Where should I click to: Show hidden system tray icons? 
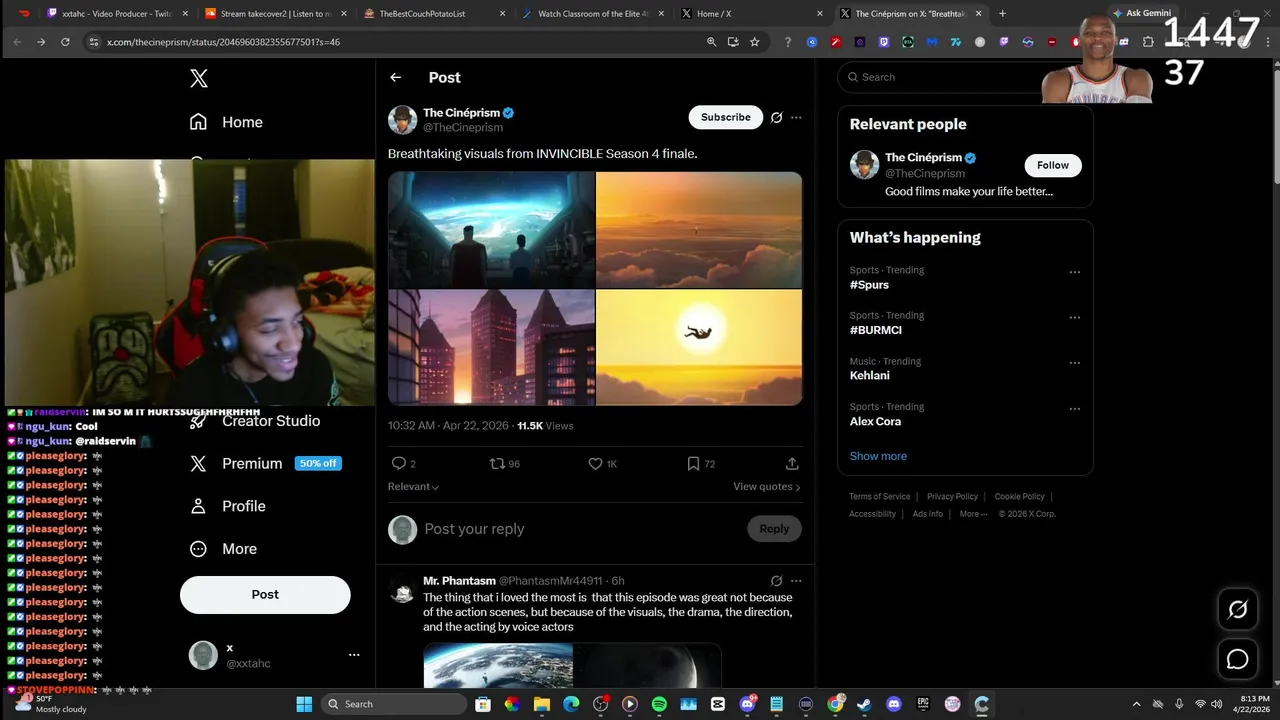1136,704
